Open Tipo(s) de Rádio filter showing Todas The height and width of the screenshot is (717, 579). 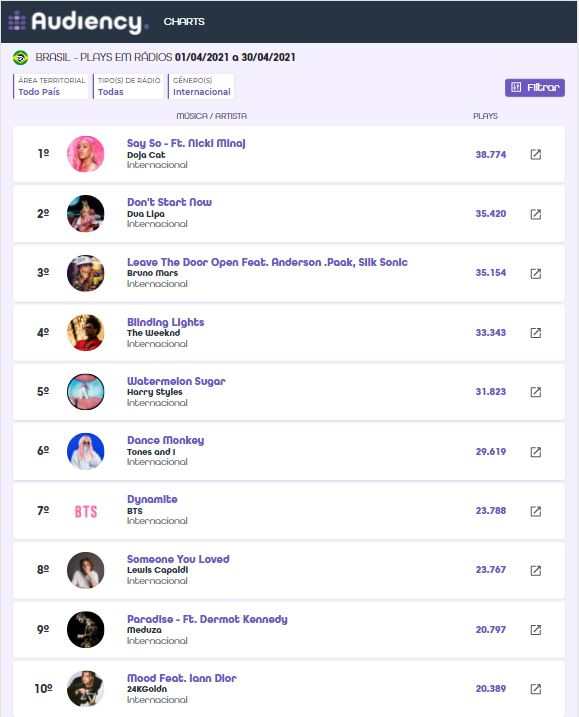click(128, 86)
